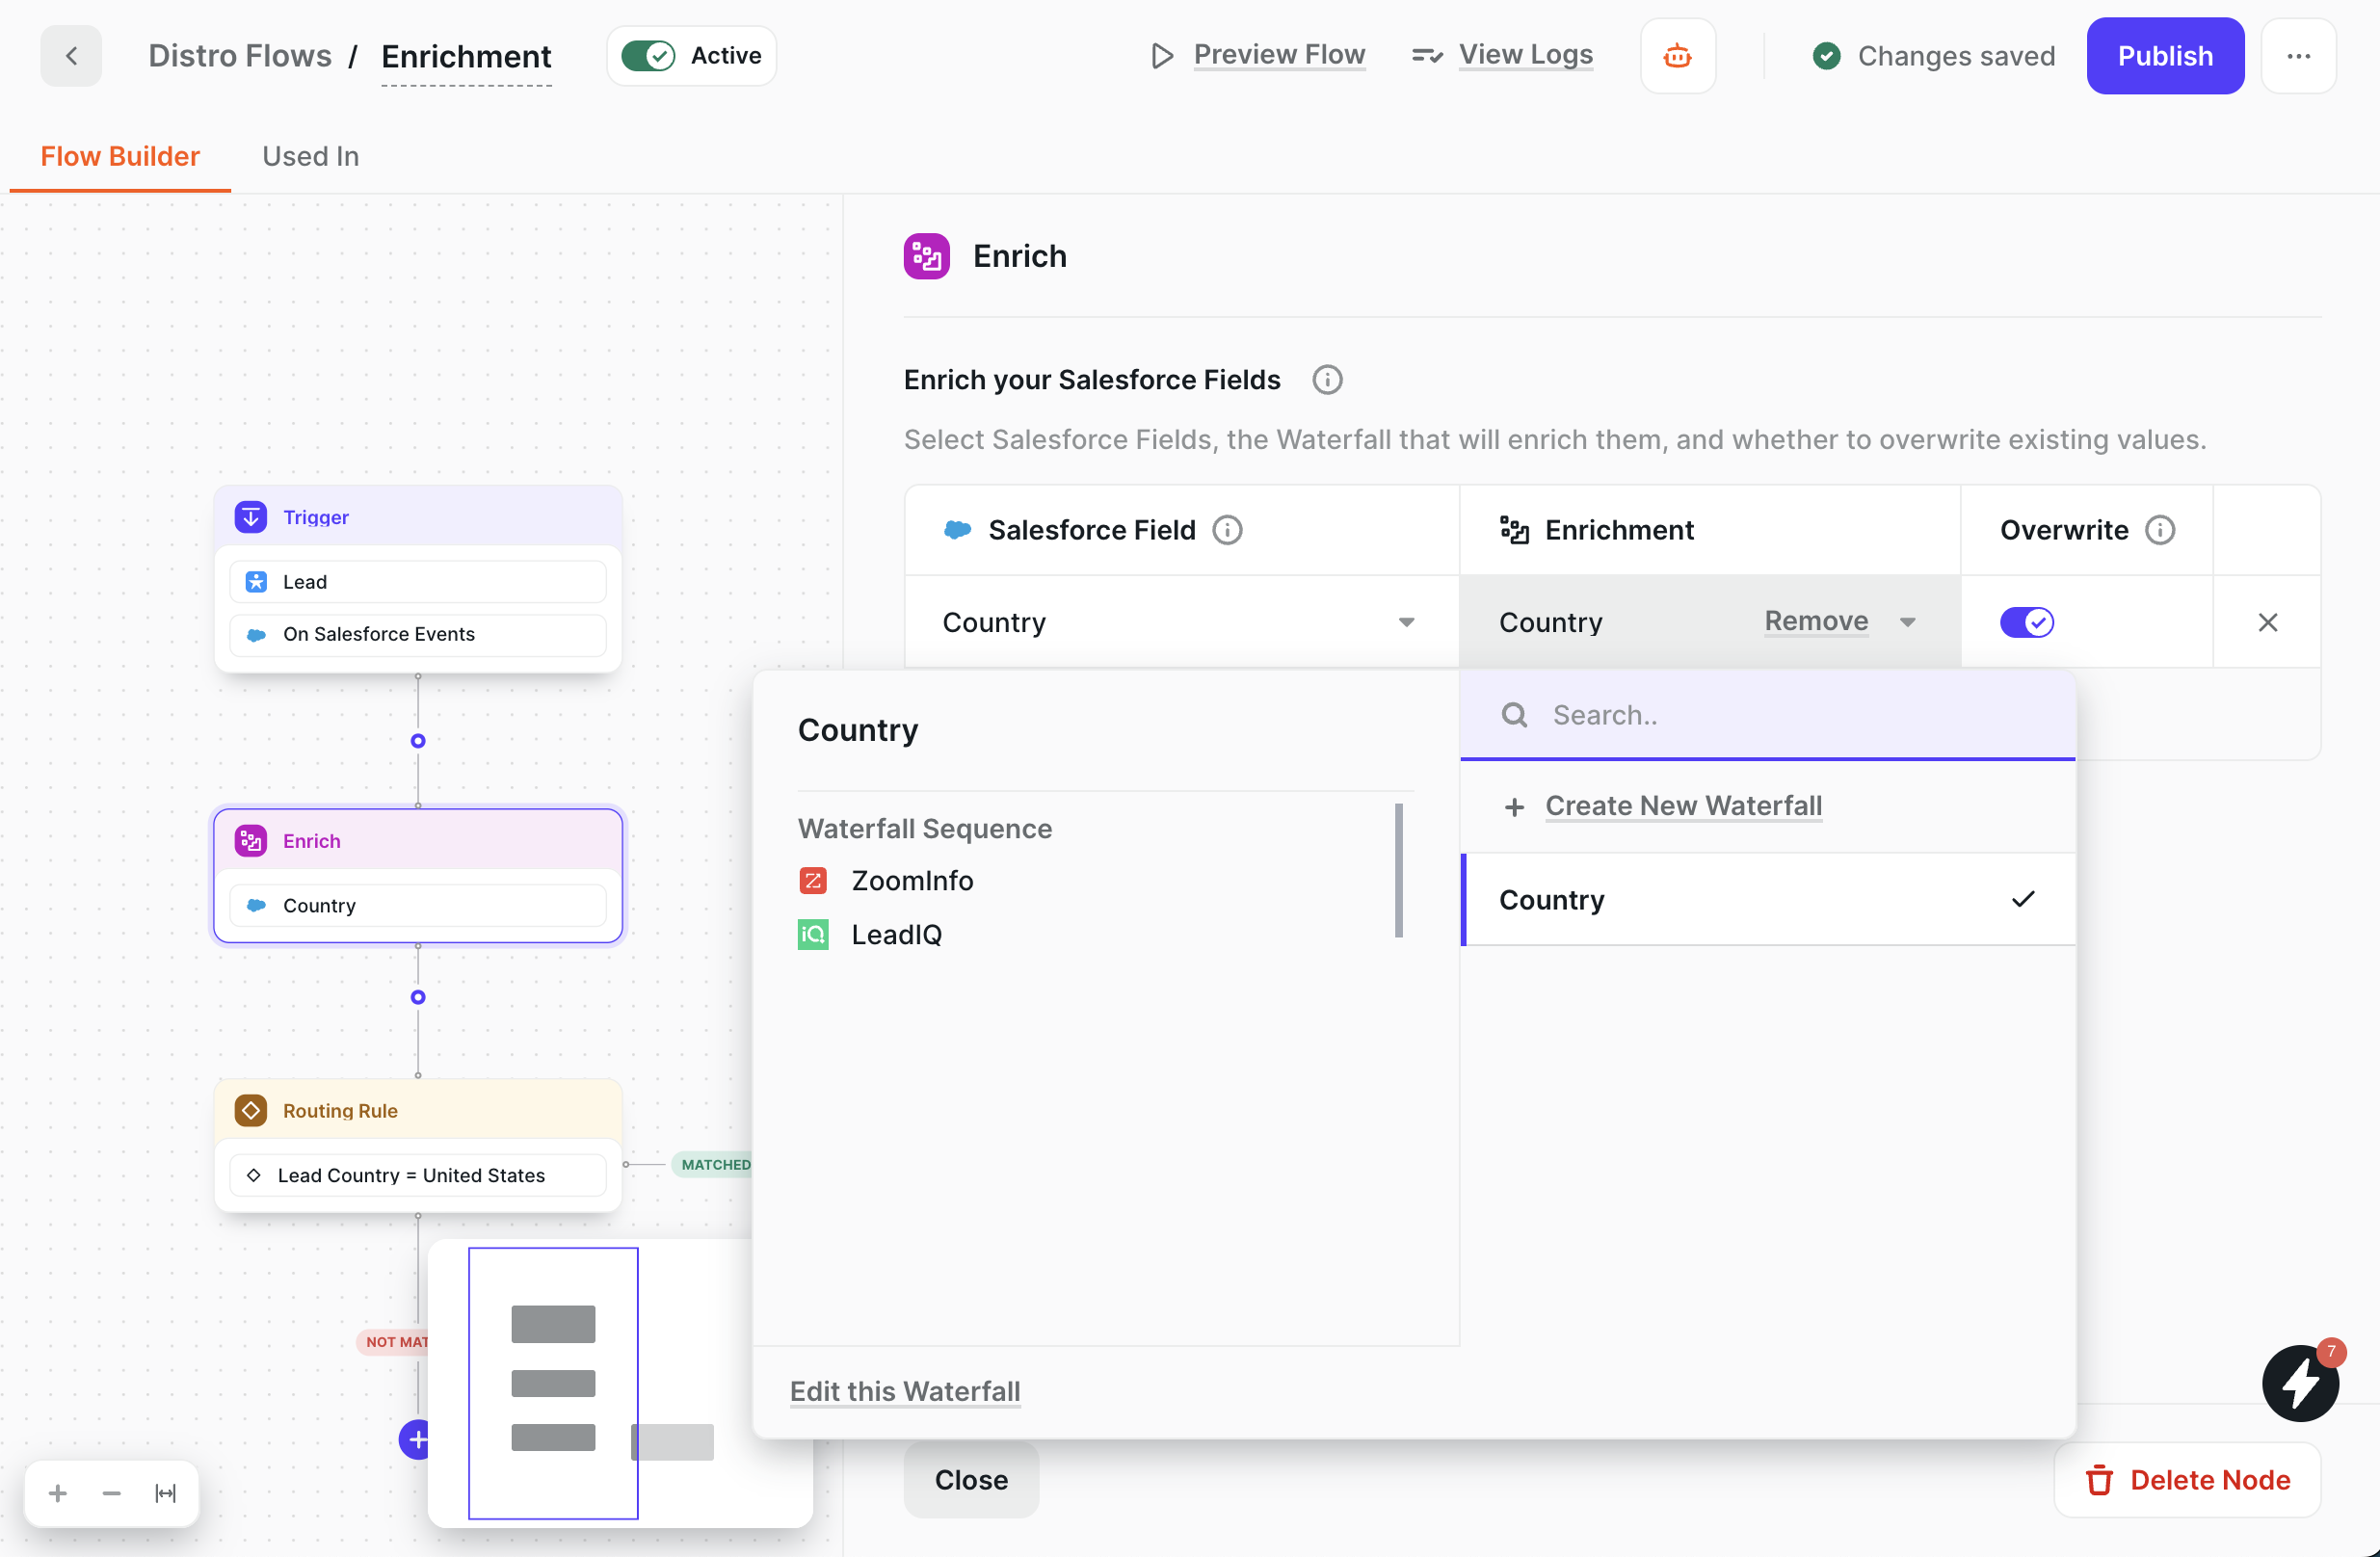The image size is (2380, 1557).
Task: Show info tooltip for Salesforce Field column
Action: pos(1227,530)
